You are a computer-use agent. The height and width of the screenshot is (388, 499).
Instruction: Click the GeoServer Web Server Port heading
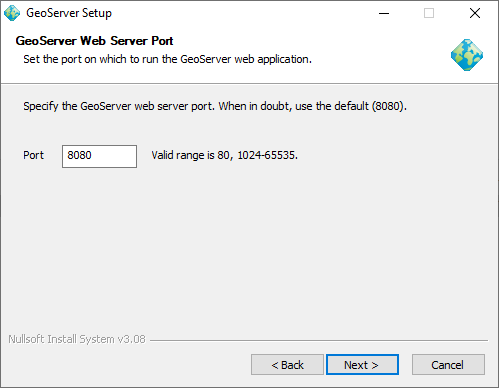click(94, 41)
